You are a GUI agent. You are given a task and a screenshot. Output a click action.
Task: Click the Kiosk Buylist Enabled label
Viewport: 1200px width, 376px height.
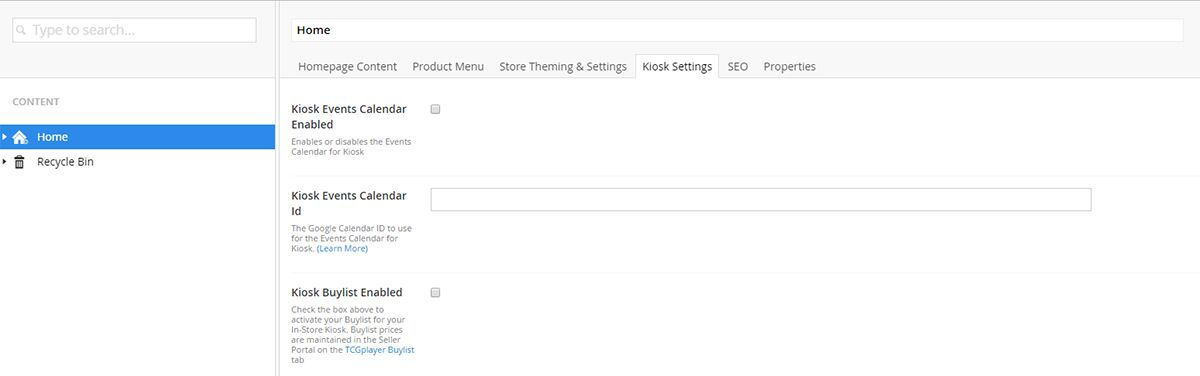coord(347,293)
